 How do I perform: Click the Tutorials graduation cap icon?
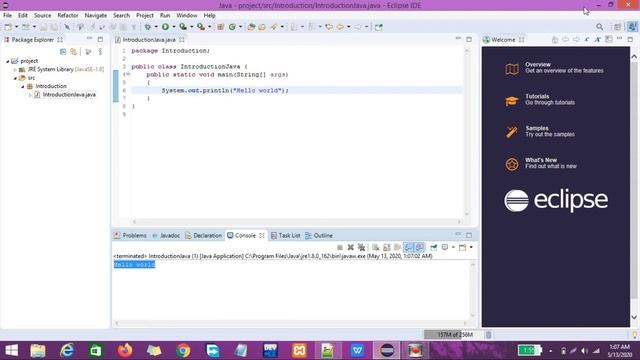point(512,100)
